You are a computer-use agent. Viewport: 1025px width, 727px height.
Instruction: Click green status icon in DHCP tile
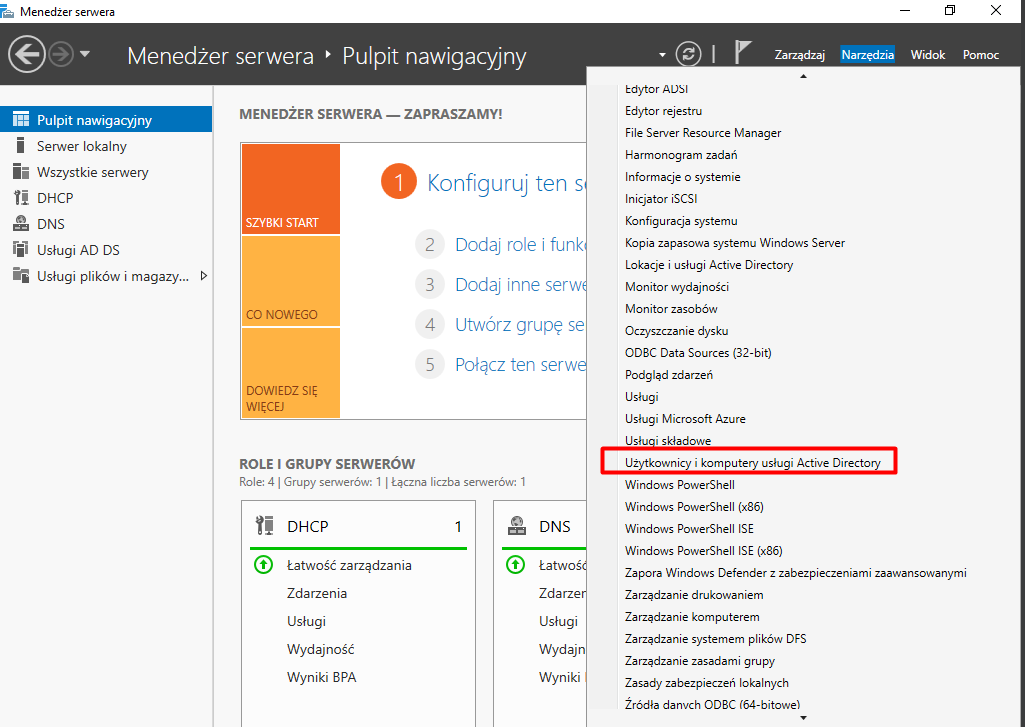click(x=264, y=565)
